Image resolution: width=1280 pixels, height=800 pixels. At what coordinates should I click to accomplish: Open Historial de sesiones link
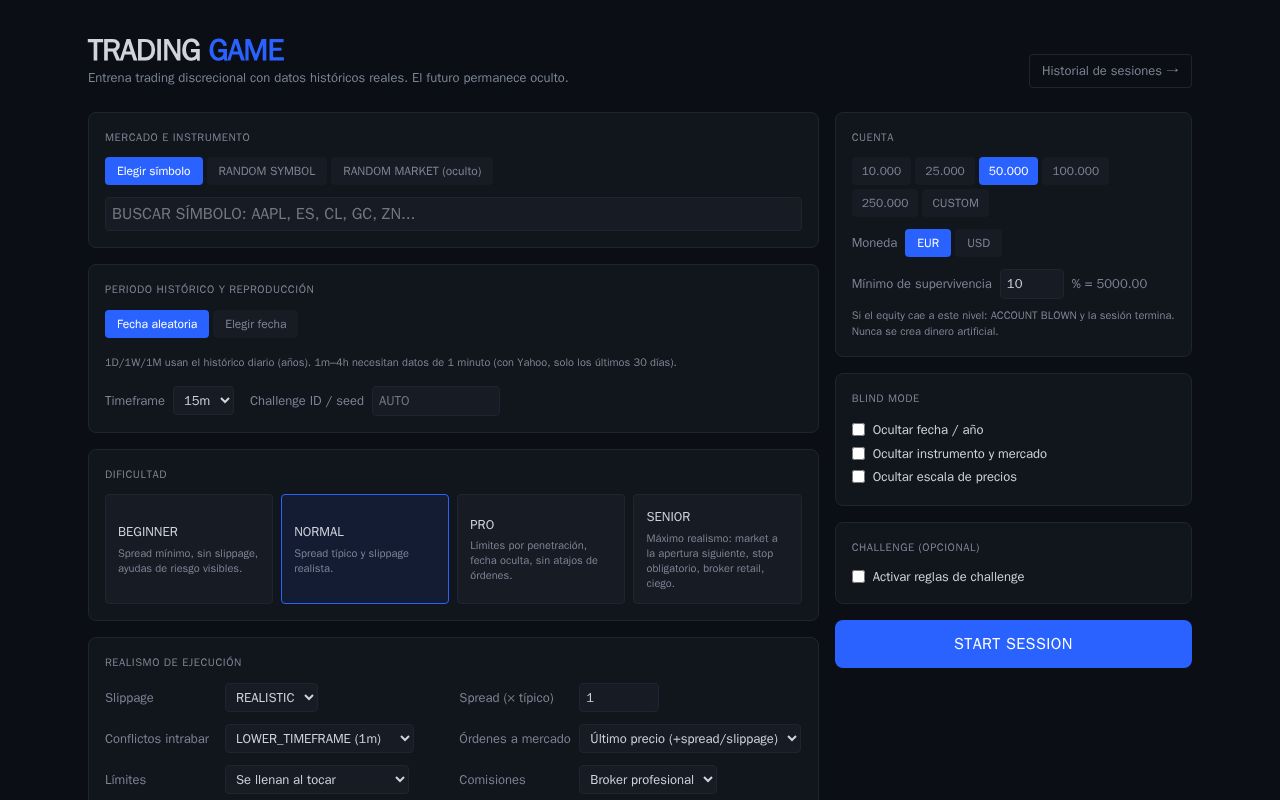(1110, 71)
